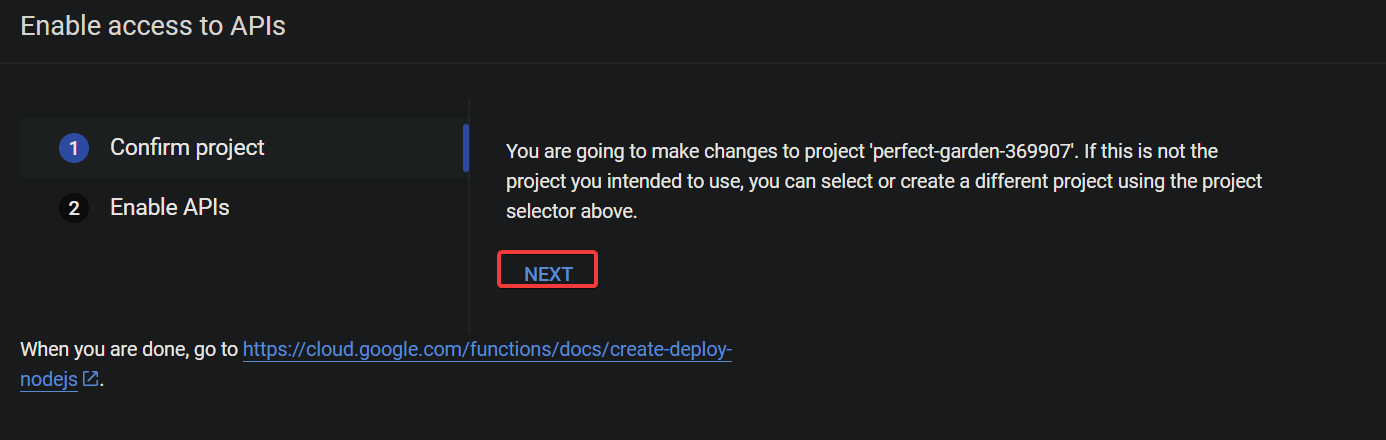Select the Confirm project step

coord(240,148)
